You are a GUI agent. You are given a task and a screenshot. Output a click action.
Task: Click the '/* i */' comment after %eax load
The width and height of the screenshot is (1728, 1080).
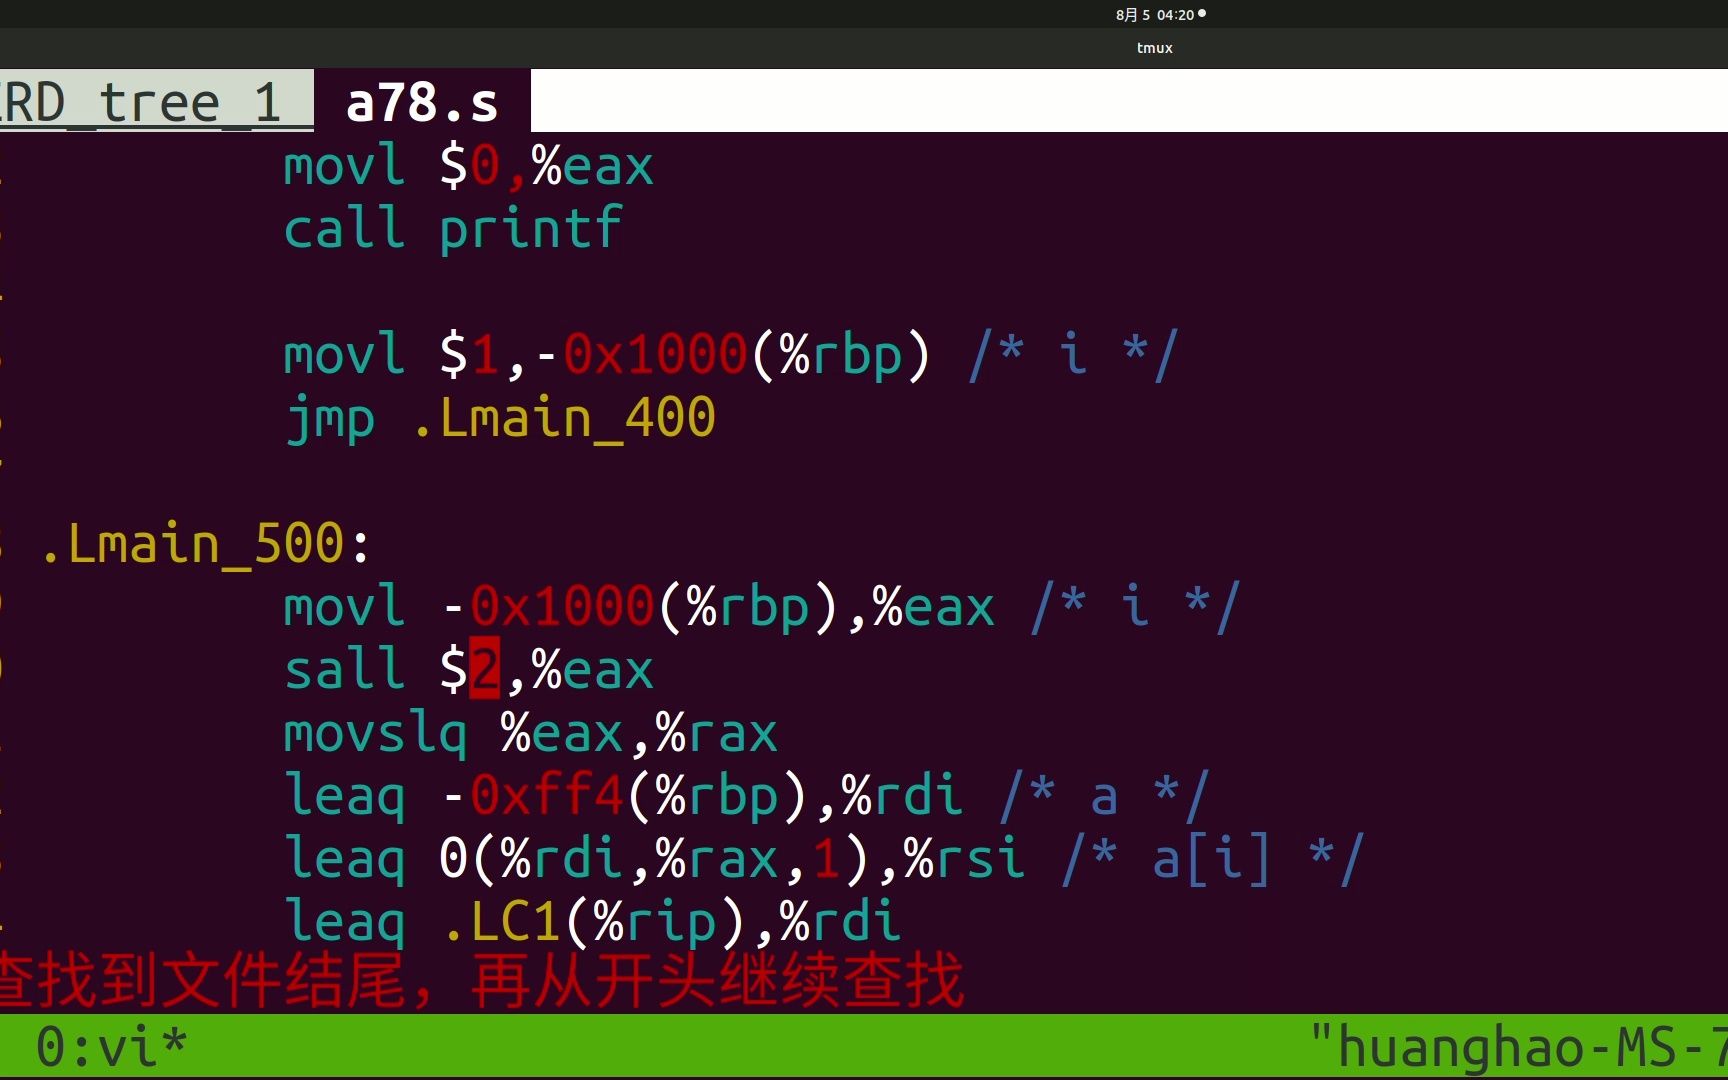tap(1136, 607)
